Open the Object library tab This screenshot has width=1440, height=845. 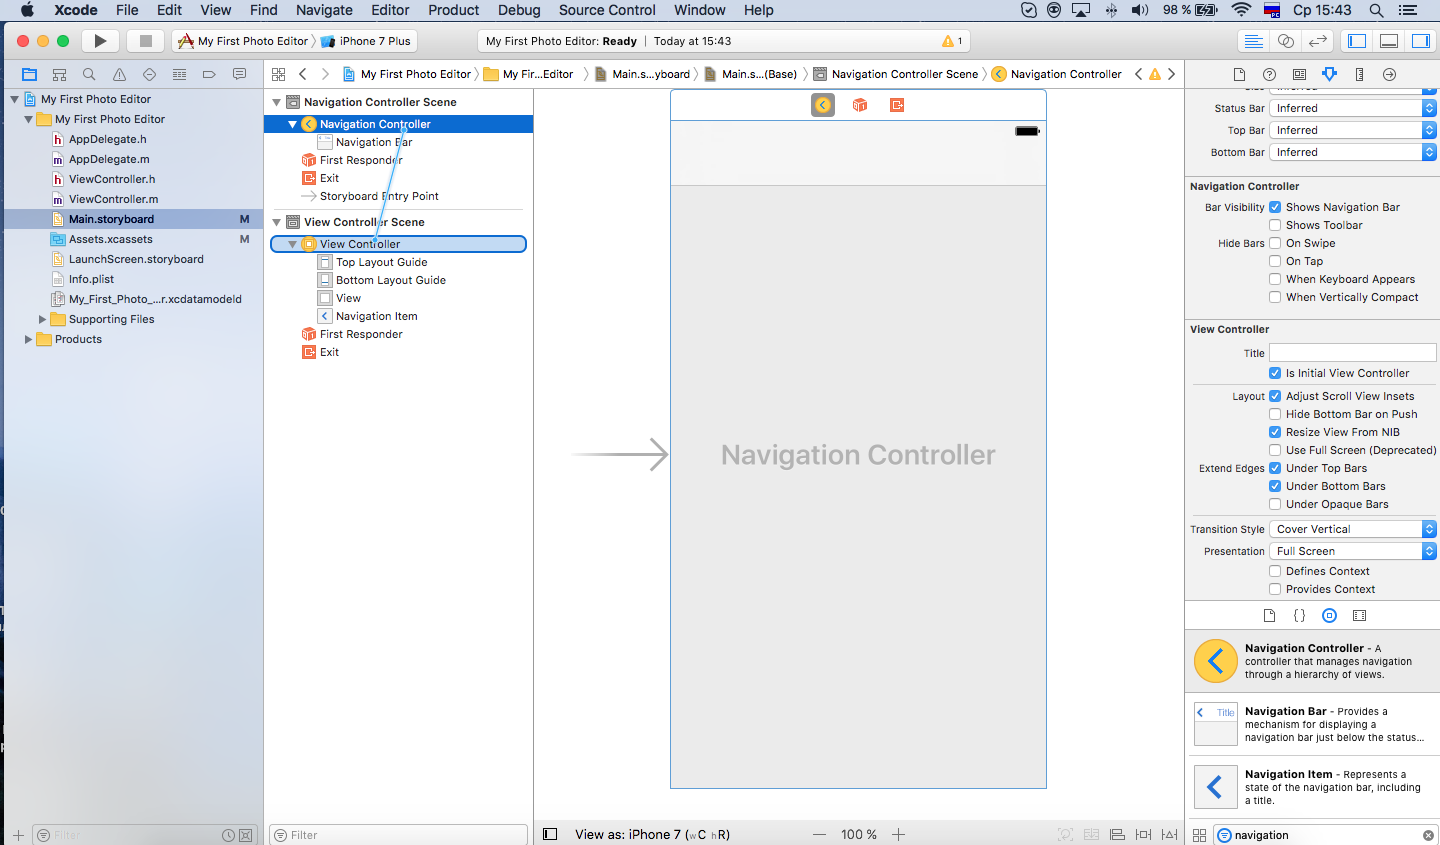point(1329,616)
